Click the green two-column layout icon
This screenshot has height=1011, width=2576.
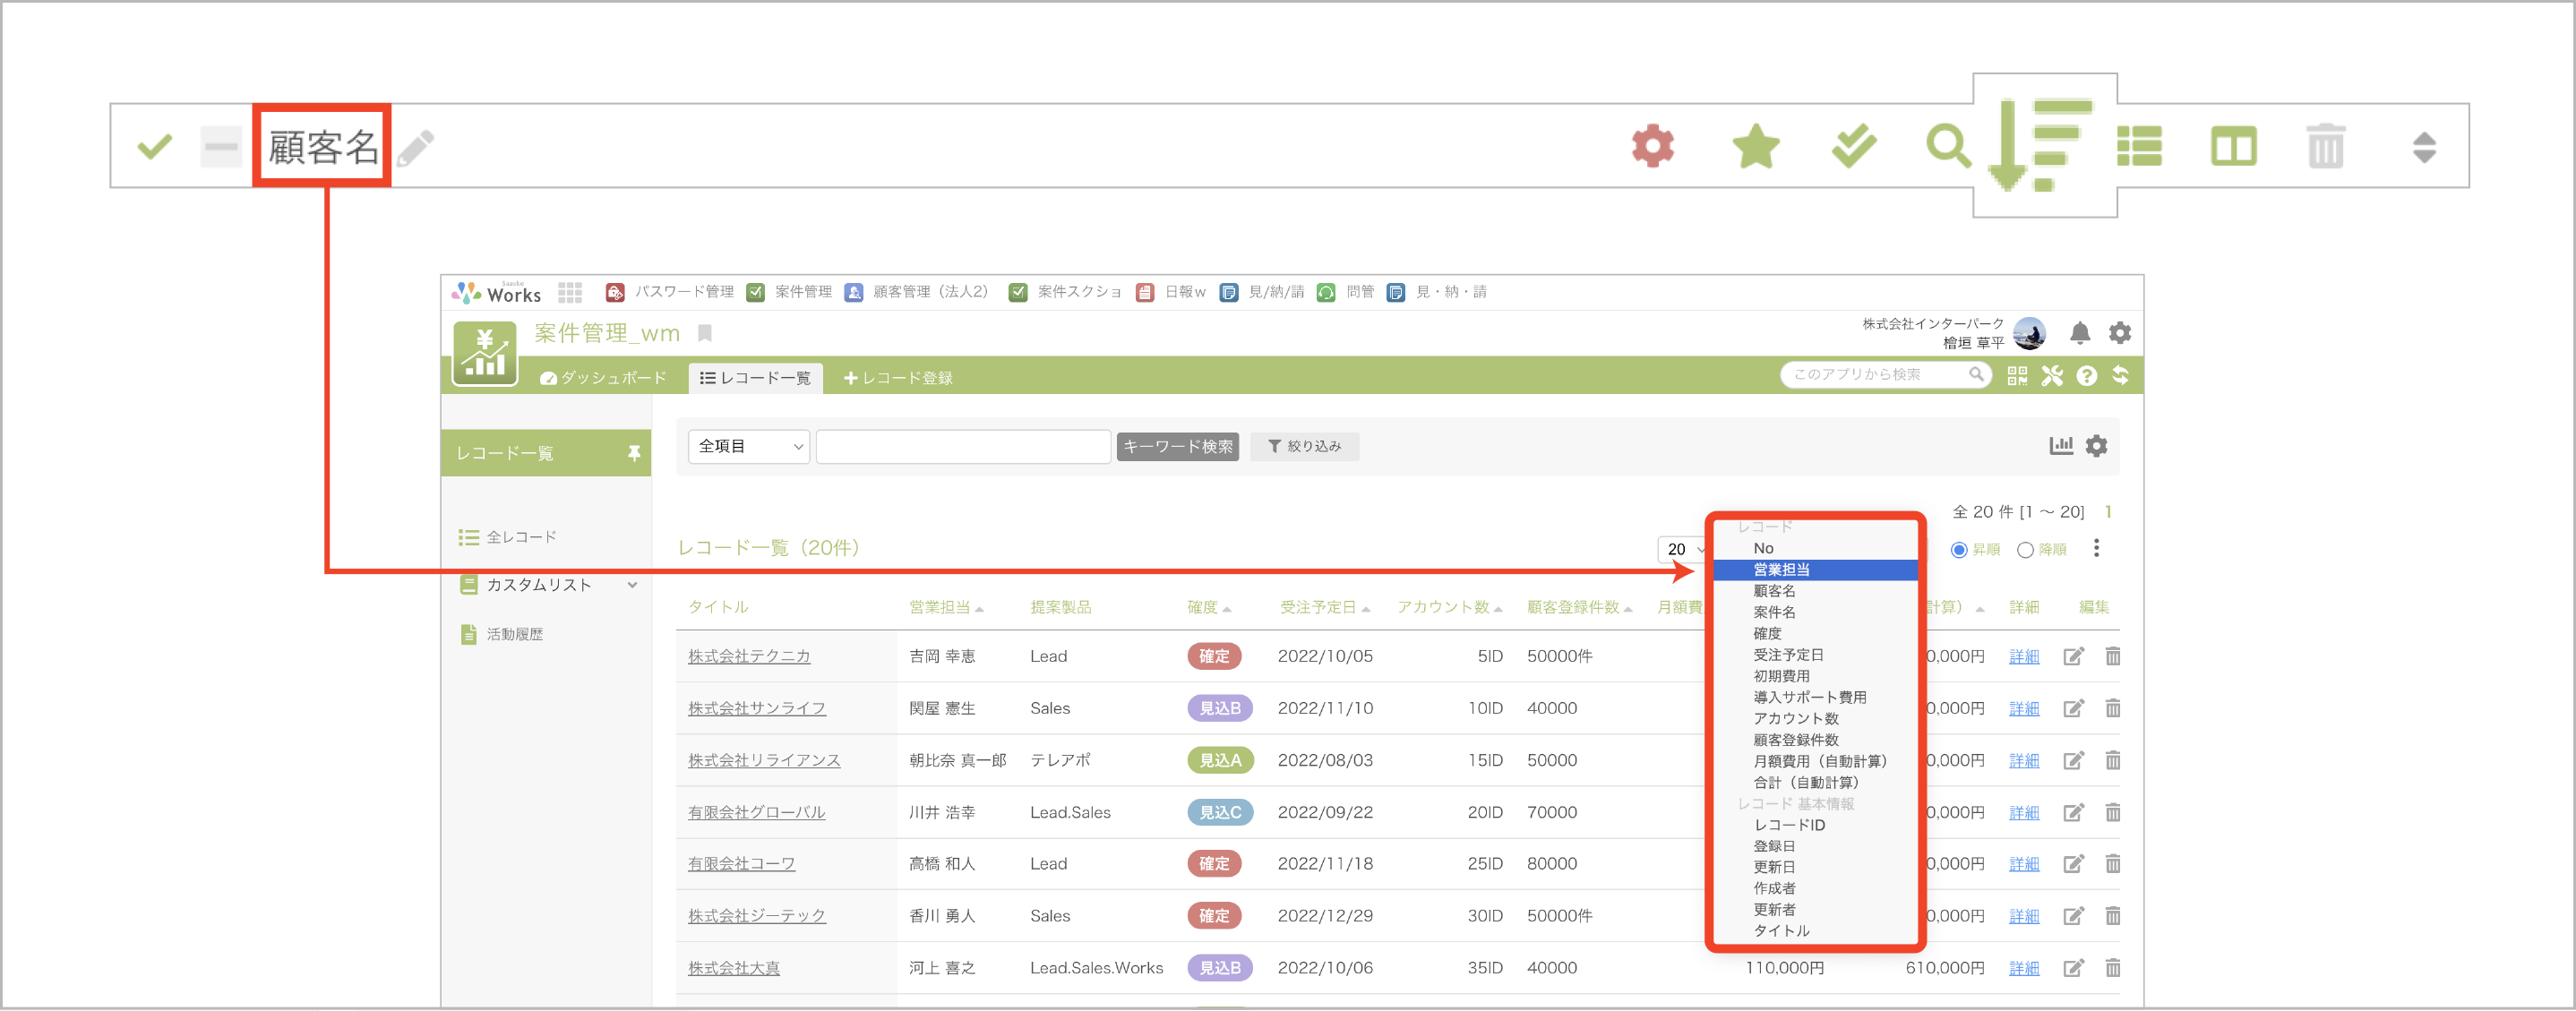(2233, 147)
